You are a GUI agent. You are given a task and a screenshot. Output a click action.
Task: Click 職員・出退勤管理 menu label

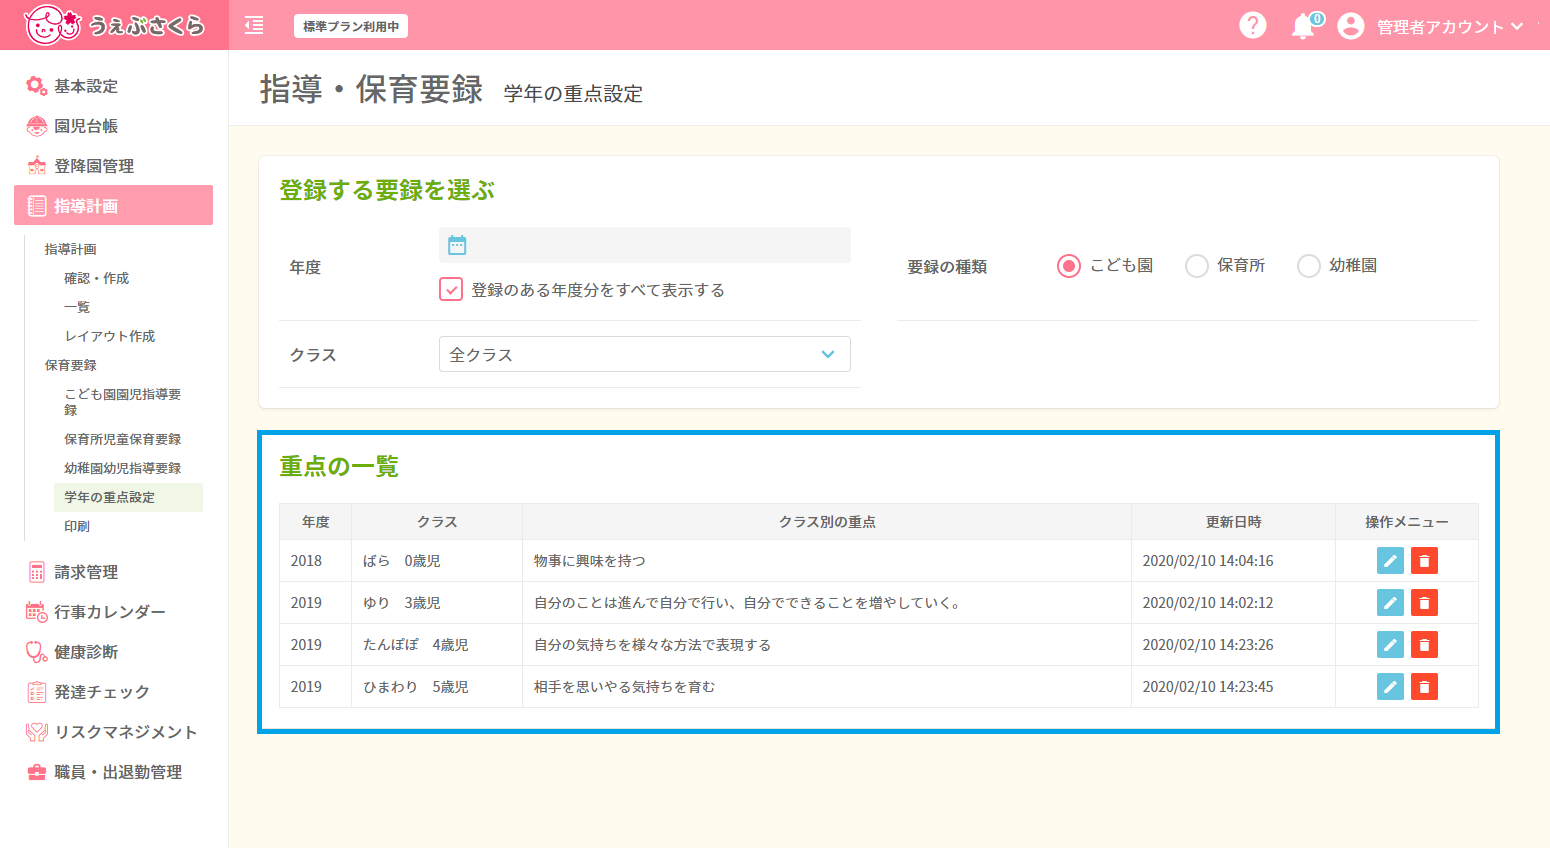pos(118,772)
